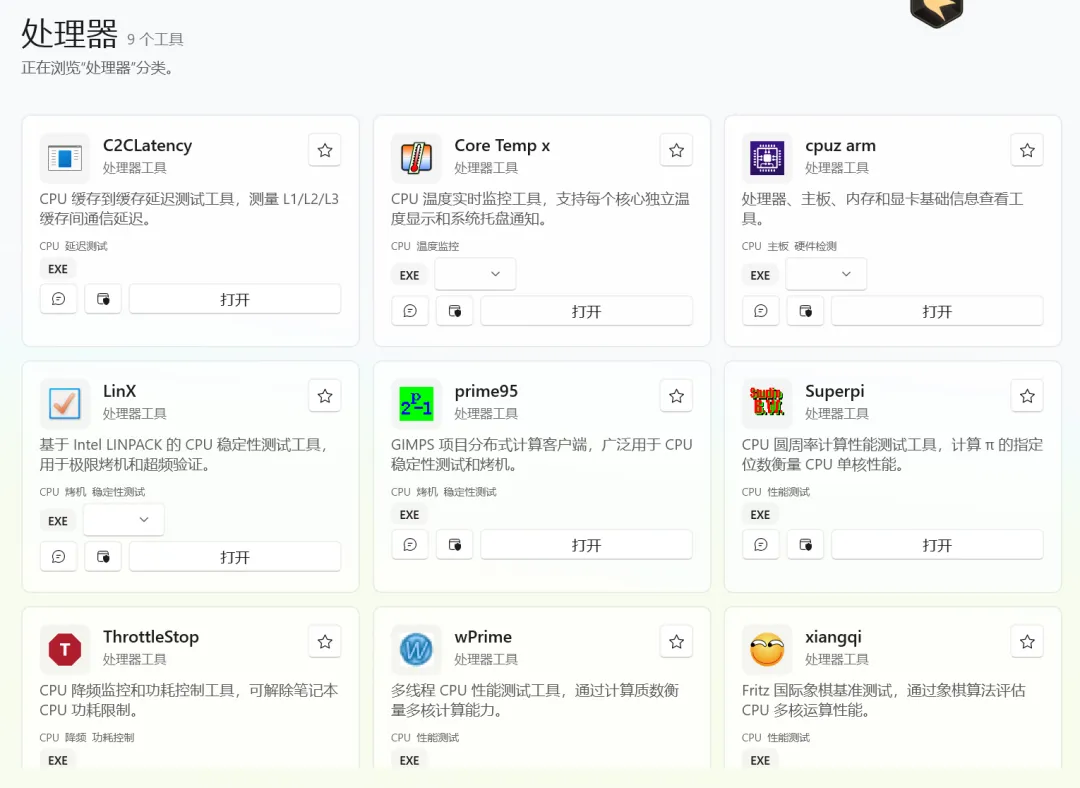Favorite ThrottleStop using the star
This screenshot has width=1080, height=788.
pos(325,642)
